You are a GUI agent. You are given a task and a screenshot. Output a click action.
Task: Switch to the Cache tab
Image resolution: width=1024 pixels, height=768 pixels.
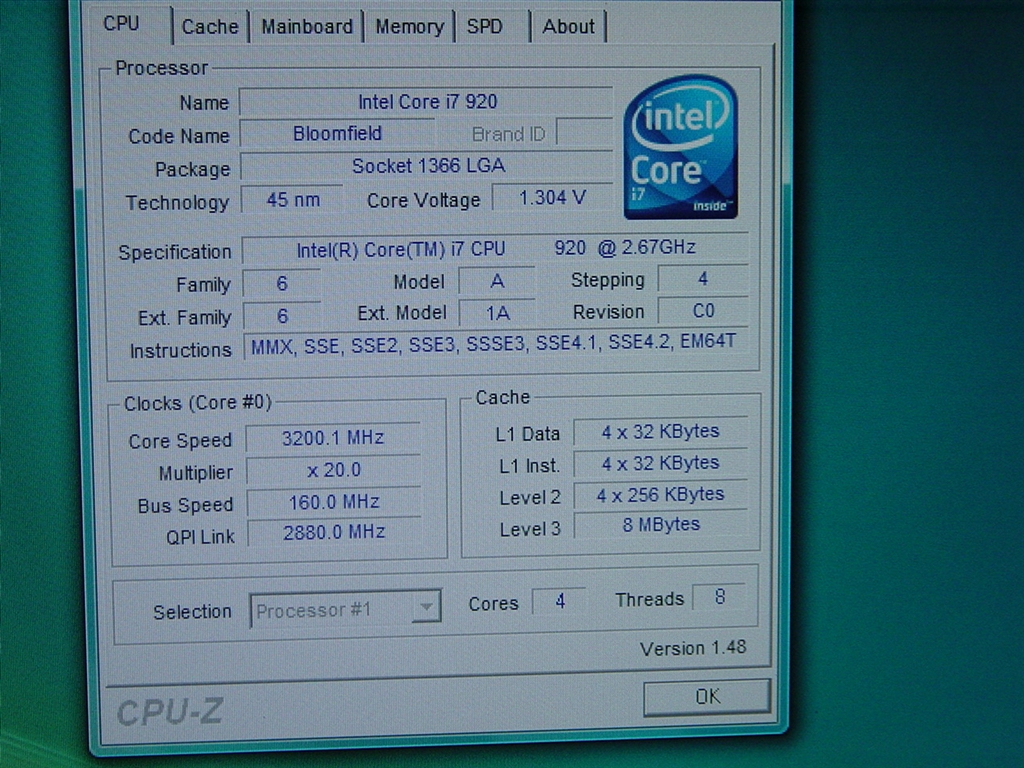coord(210,27)
